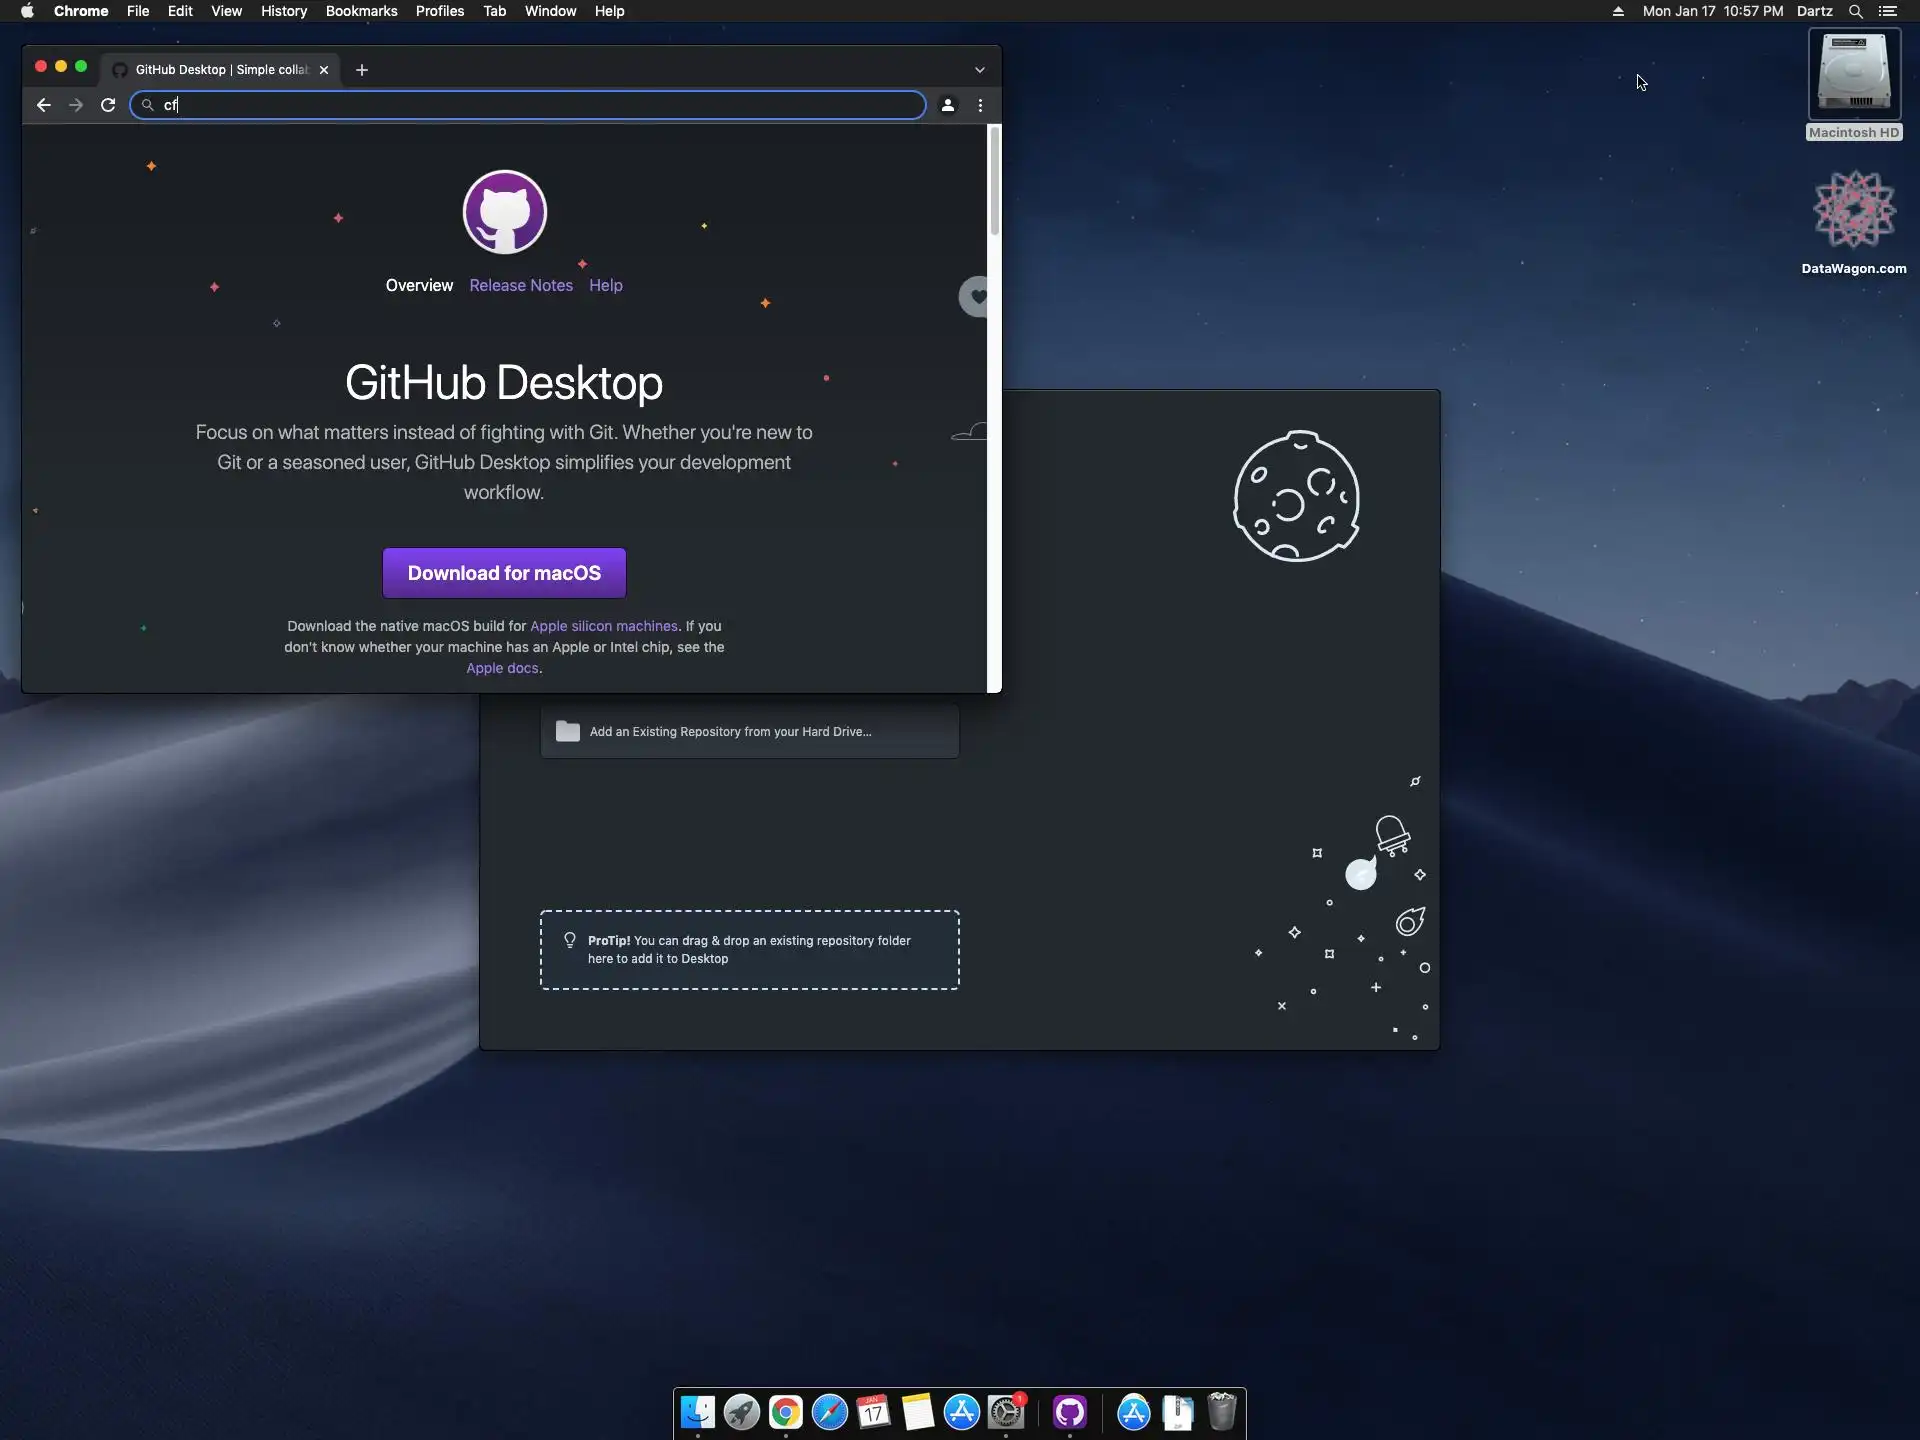Screen dimensions: 1920x1440
Task: Open the Chrome profile avatar icon
Action: pyautogui.click(x=947, y=105)
